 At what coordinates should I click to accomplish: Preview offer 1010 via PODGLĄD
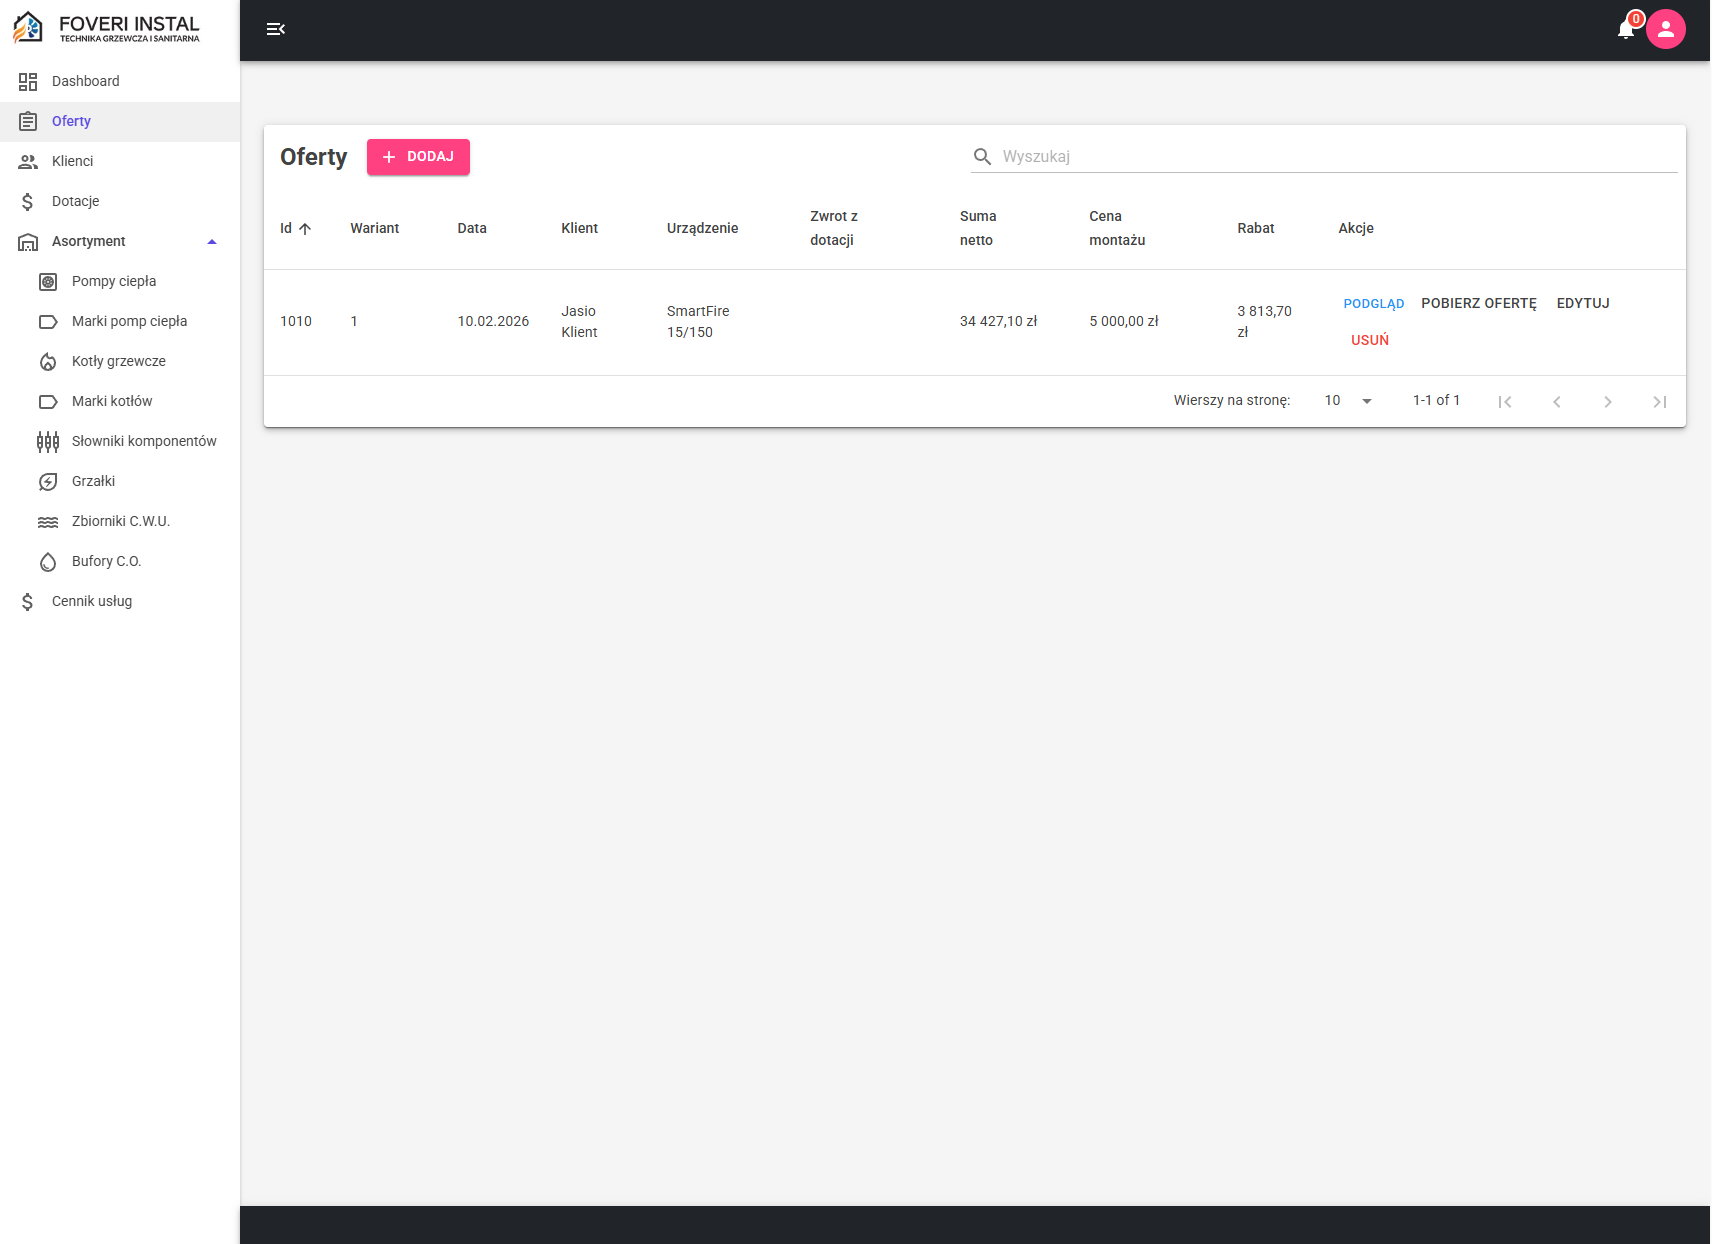[1374, 304]
